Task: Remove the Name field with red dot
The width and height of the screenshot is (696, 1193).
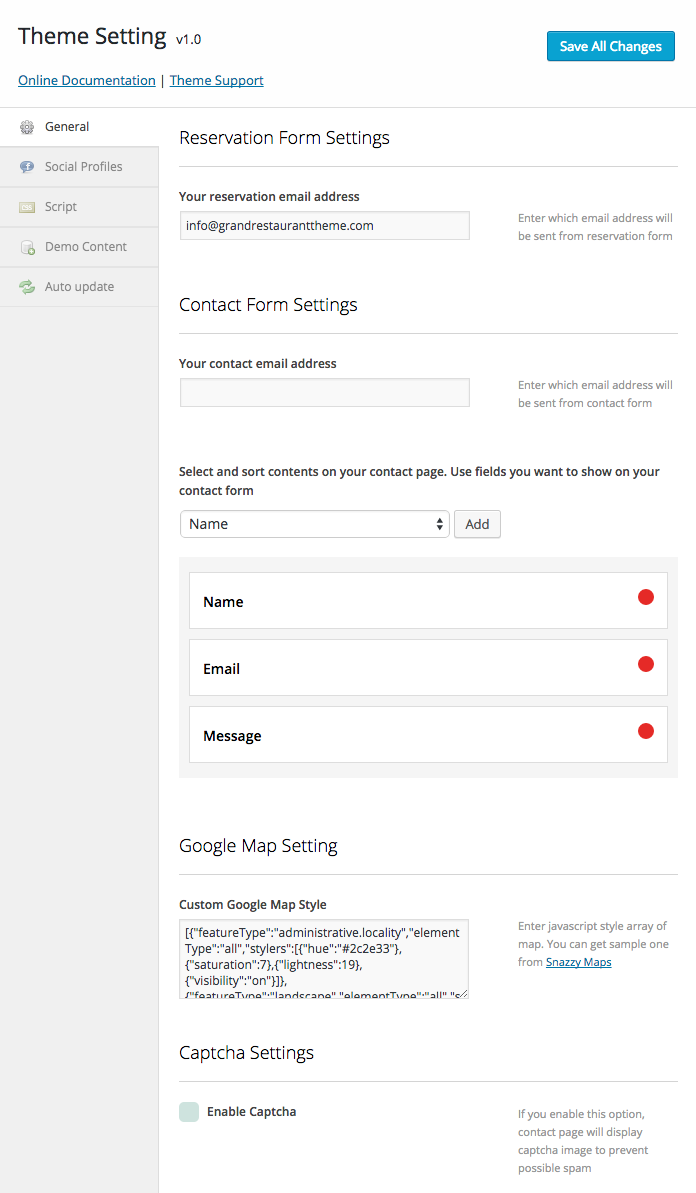Action: tap(646, 597)
